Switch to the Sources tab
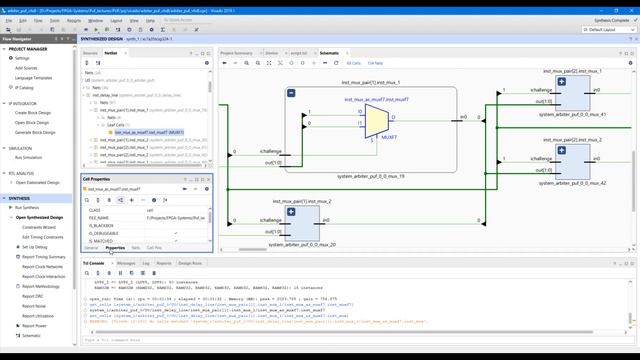This screenshot has height=360, width=640. tap(90, 53)
